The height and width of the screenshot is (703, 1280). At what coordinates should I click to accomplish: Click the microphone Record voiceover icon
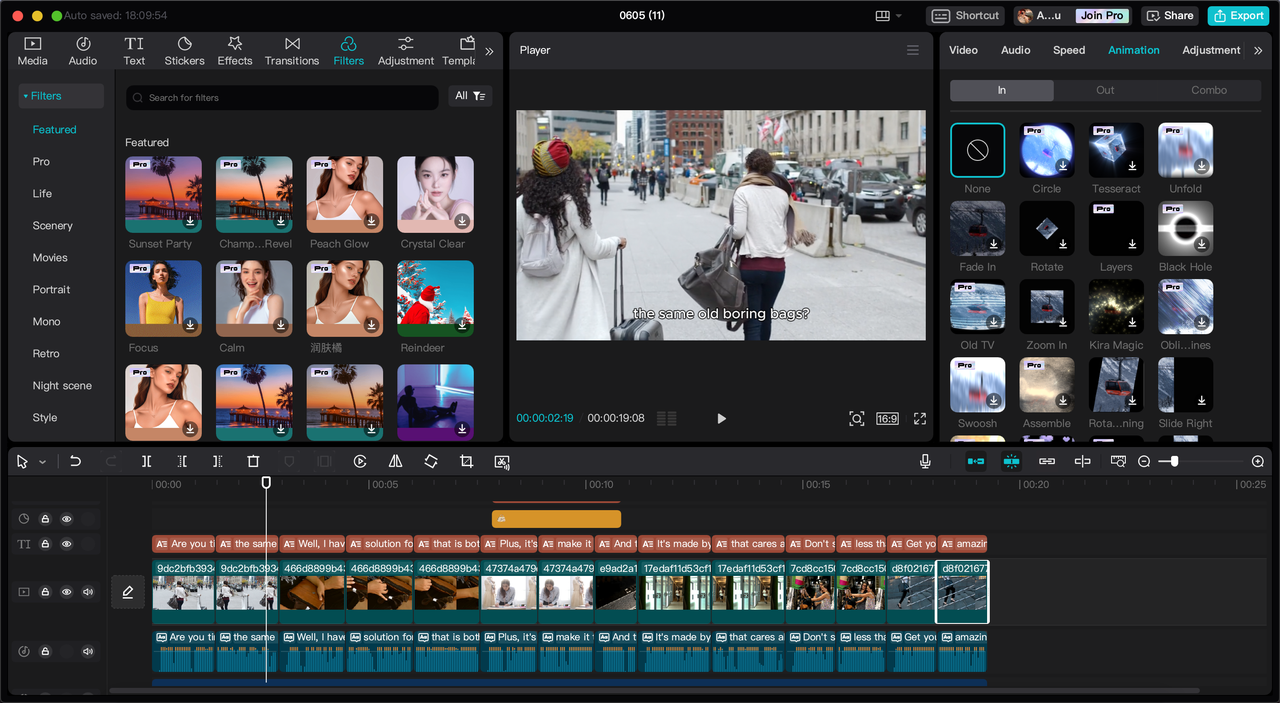pyautogui.click(x=925, y=461)
